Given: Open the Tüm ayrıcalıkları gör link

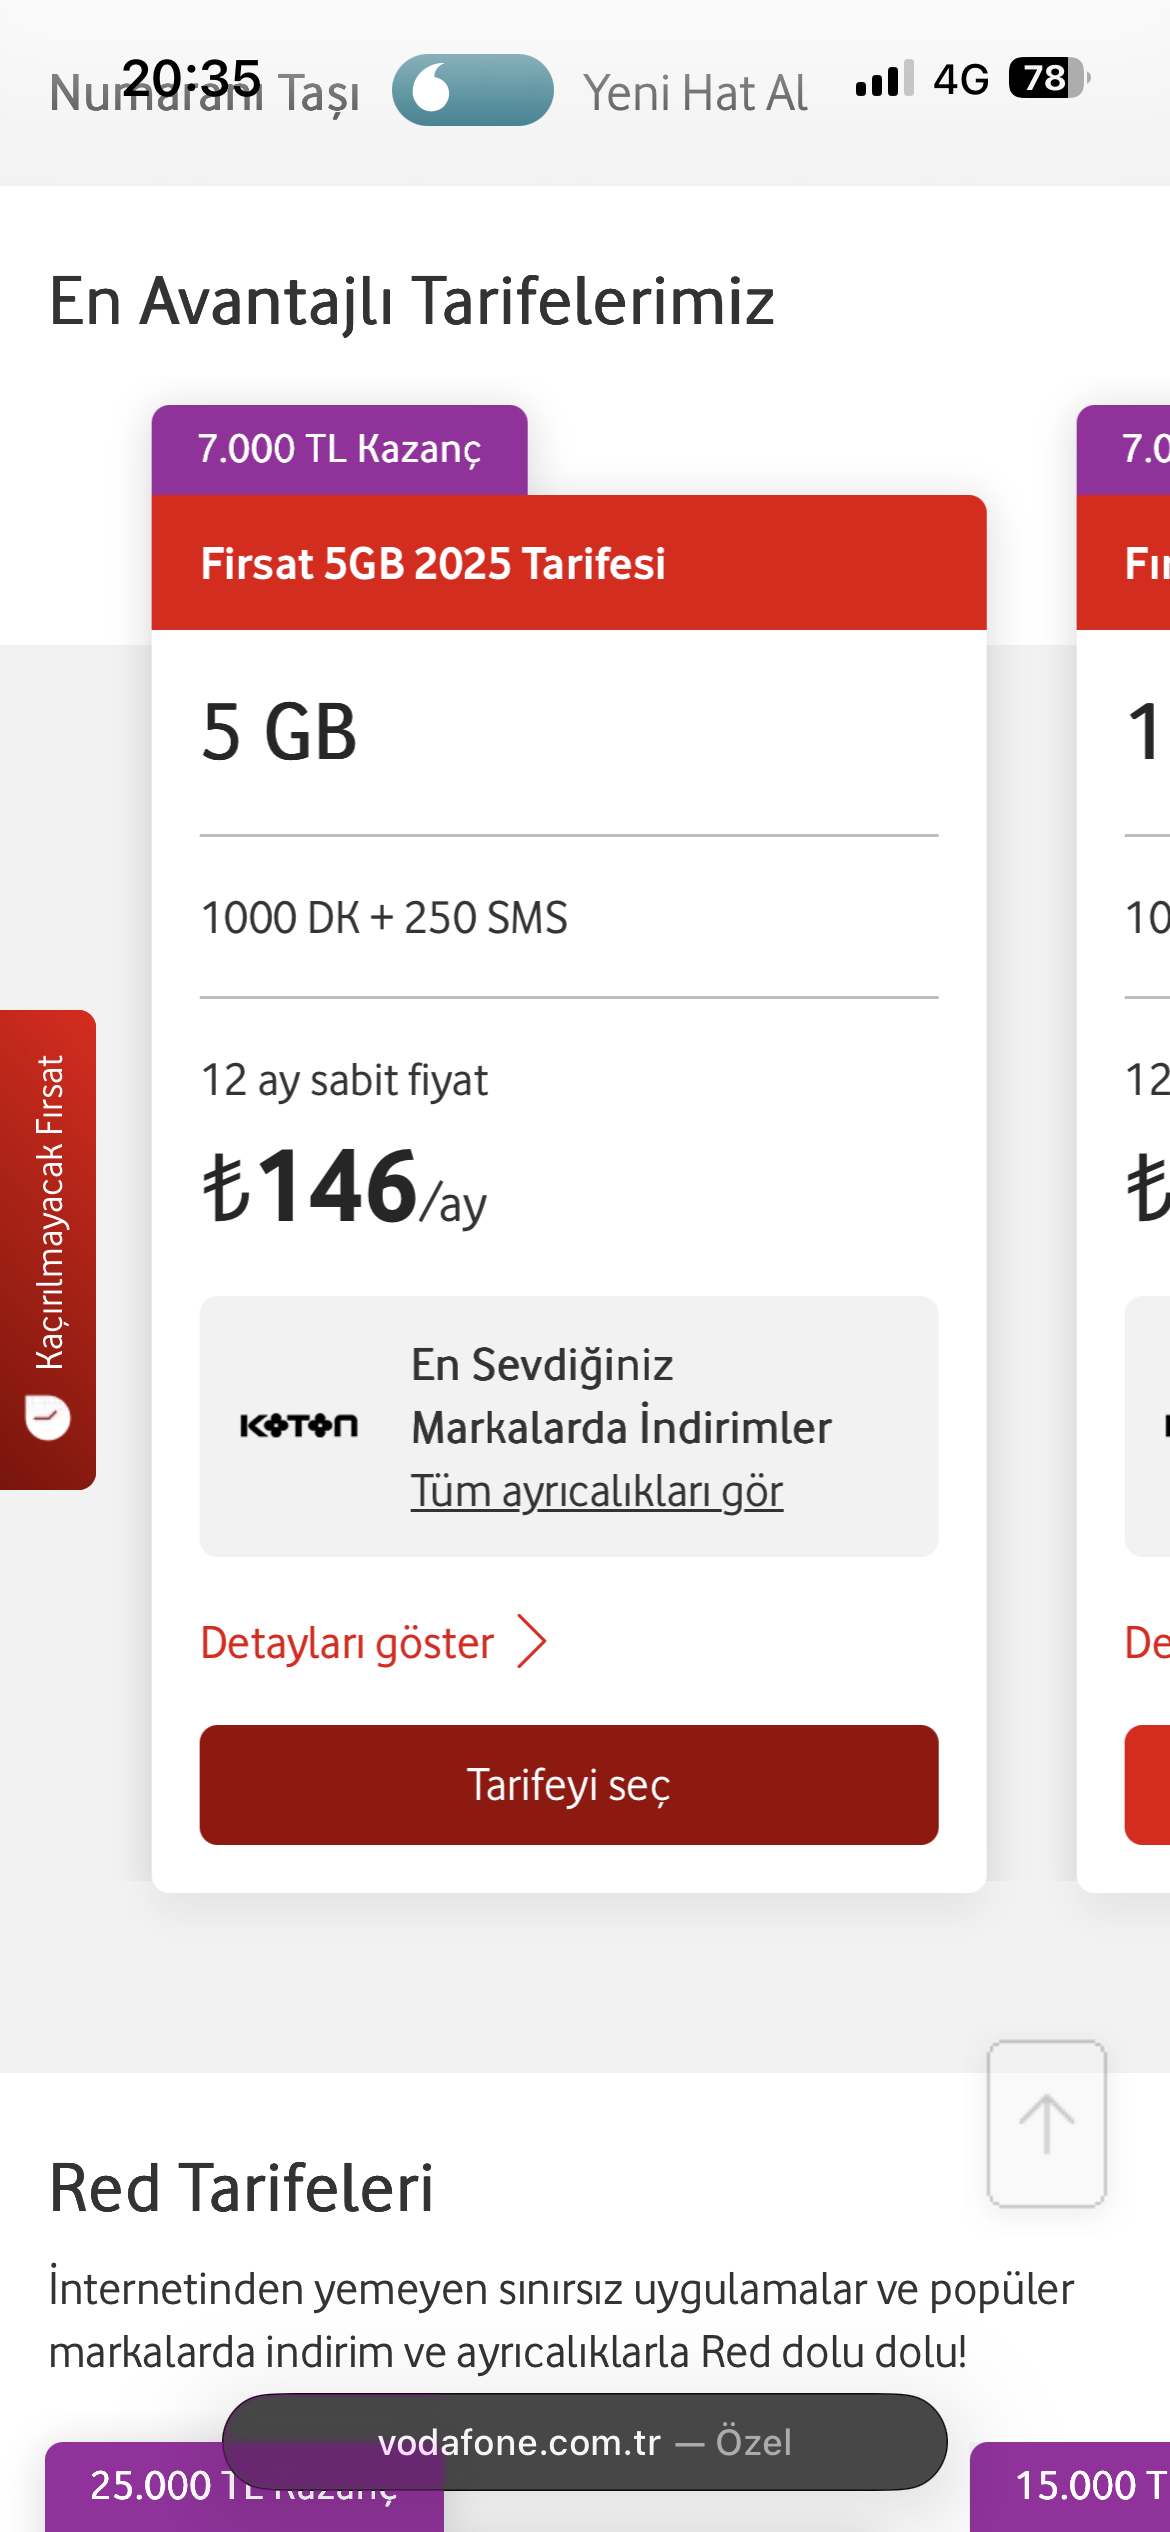Looking at the screenshot, I should (596, 1491).
